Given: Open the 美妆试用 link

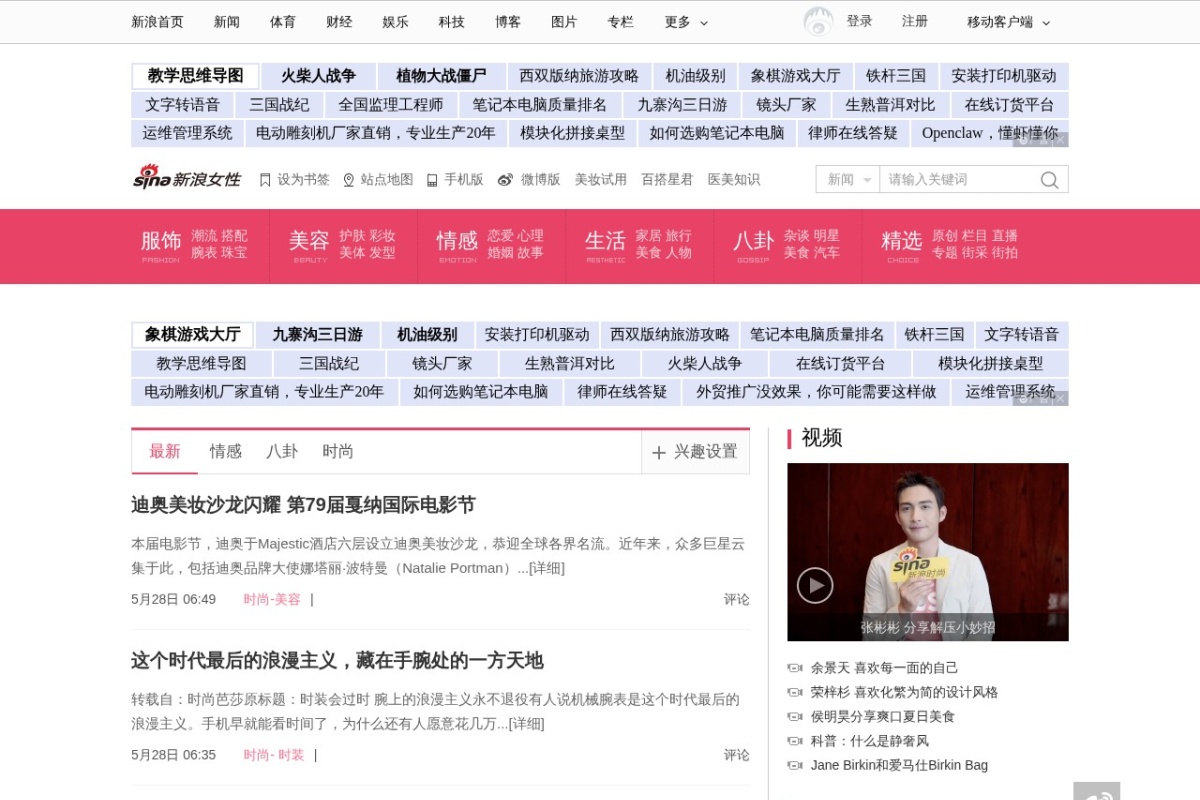Looking at the screenshot, I should click(x=600, y=180).
